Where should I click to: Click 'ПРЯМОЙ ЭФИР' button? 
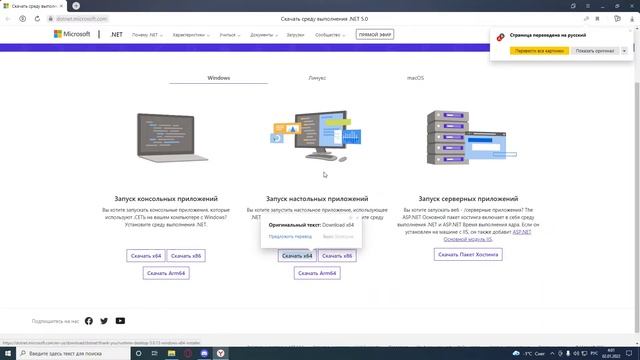click(375, 35)
